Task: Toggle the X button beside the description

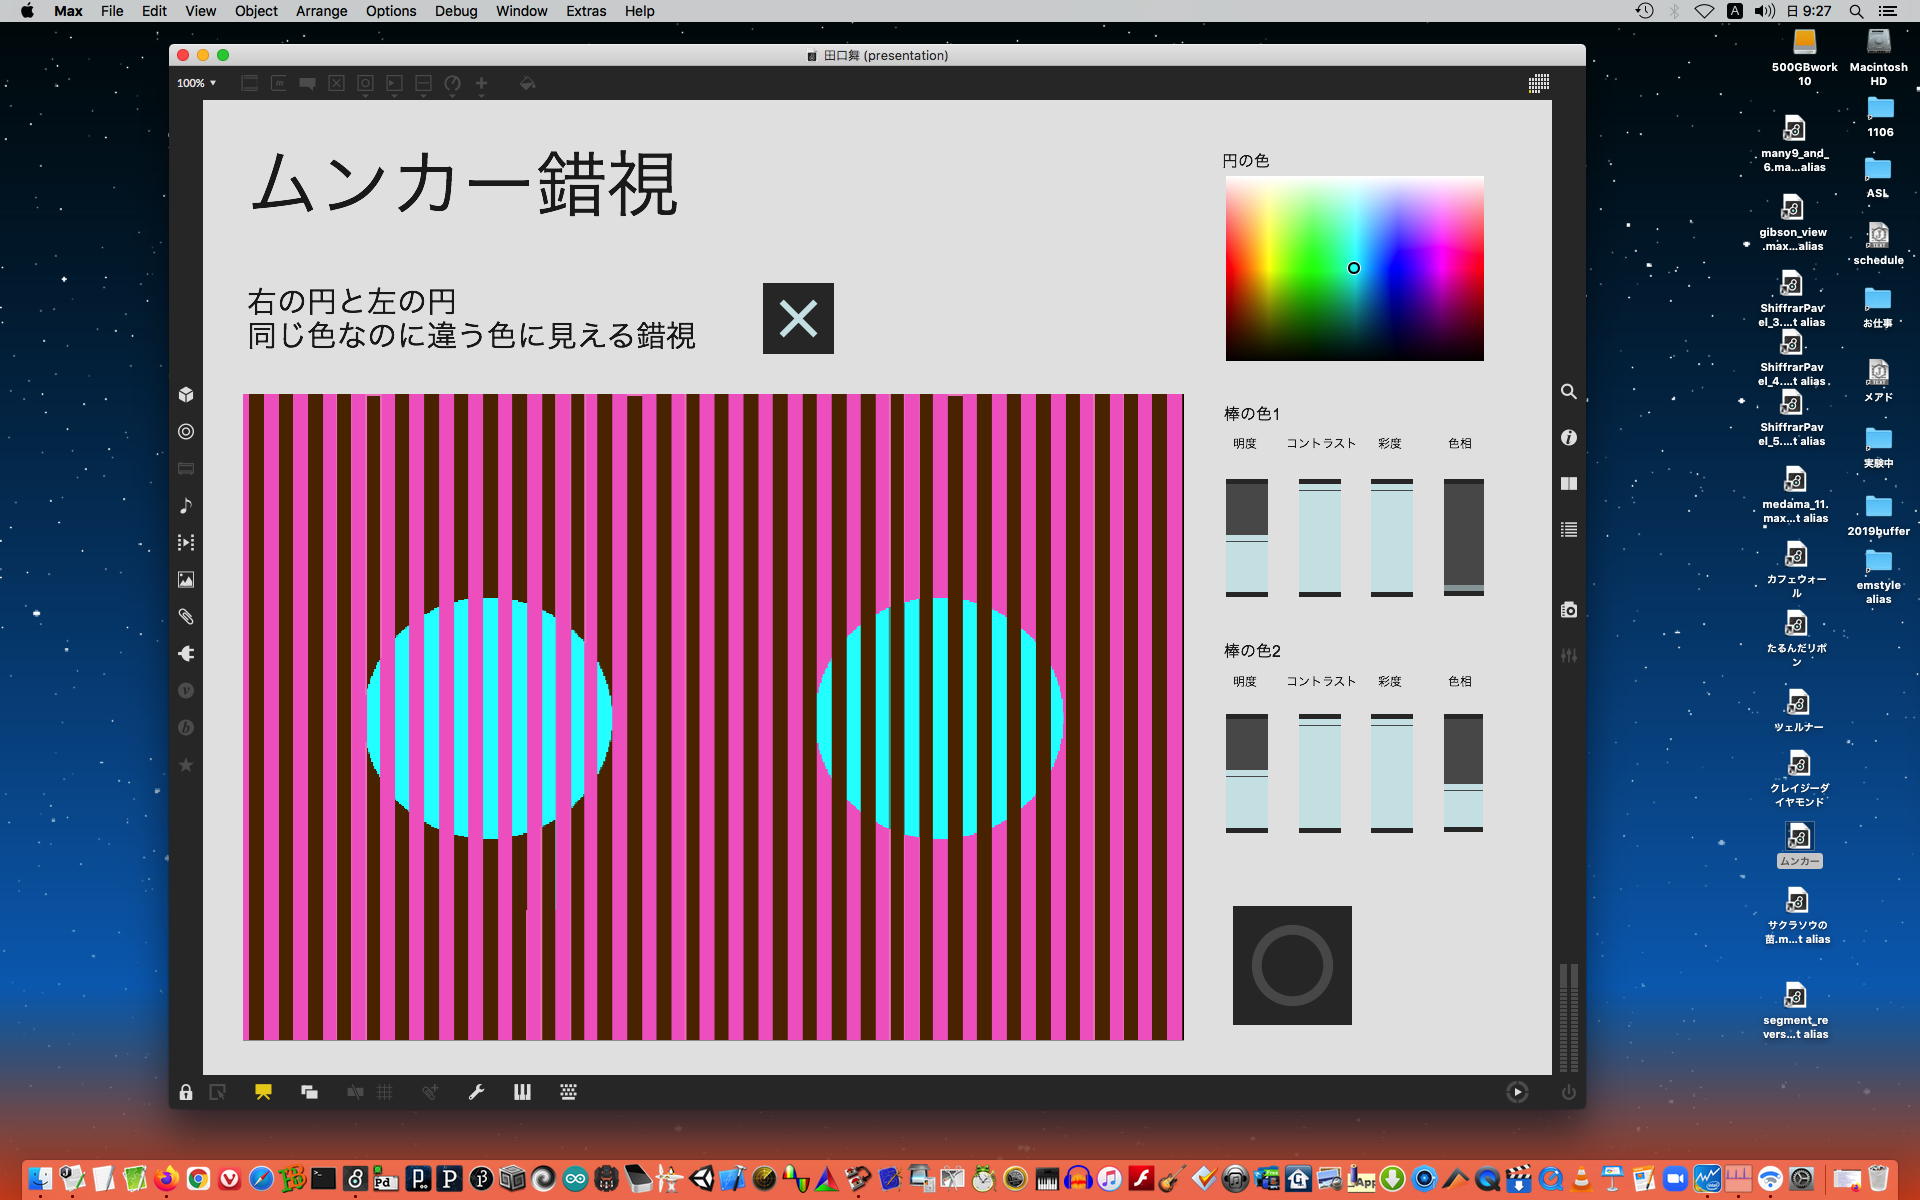Action: pyautogui.click(x=798, y=319)
